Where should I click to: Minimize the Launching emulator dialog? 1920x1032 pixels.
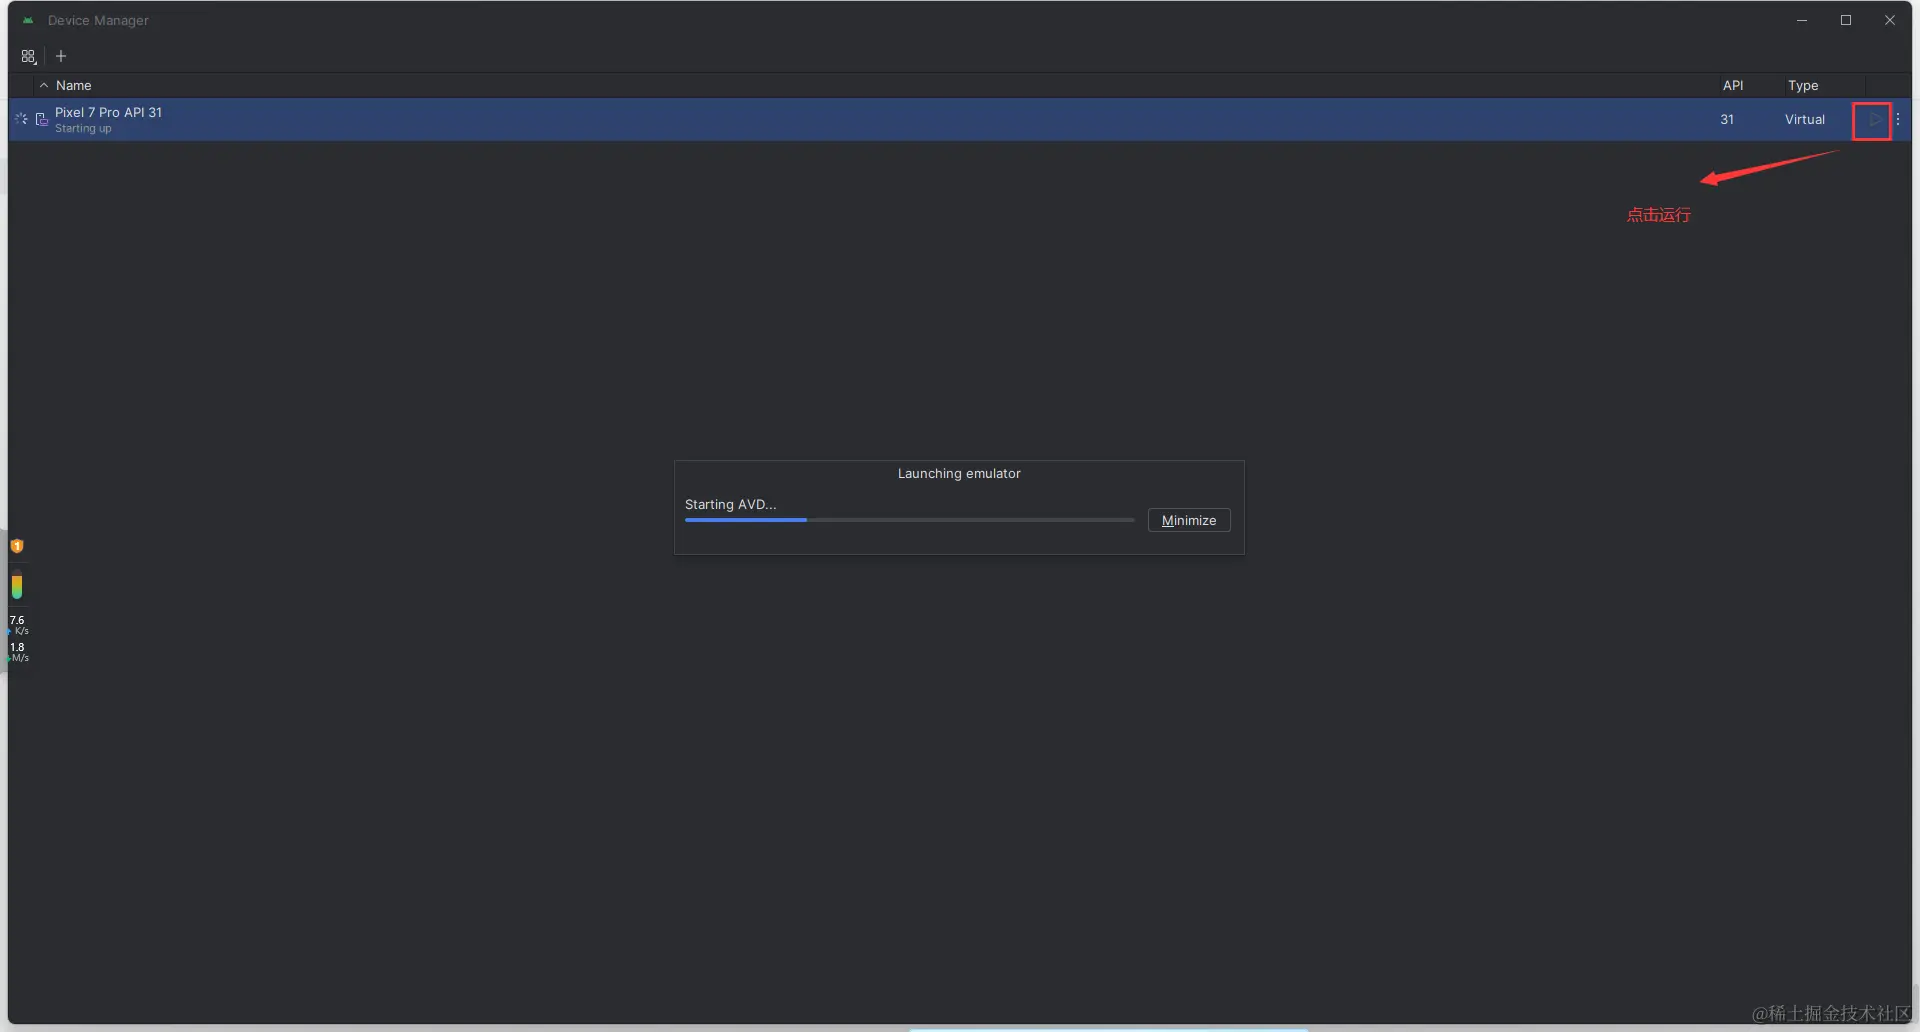(x=1189, y=520)
